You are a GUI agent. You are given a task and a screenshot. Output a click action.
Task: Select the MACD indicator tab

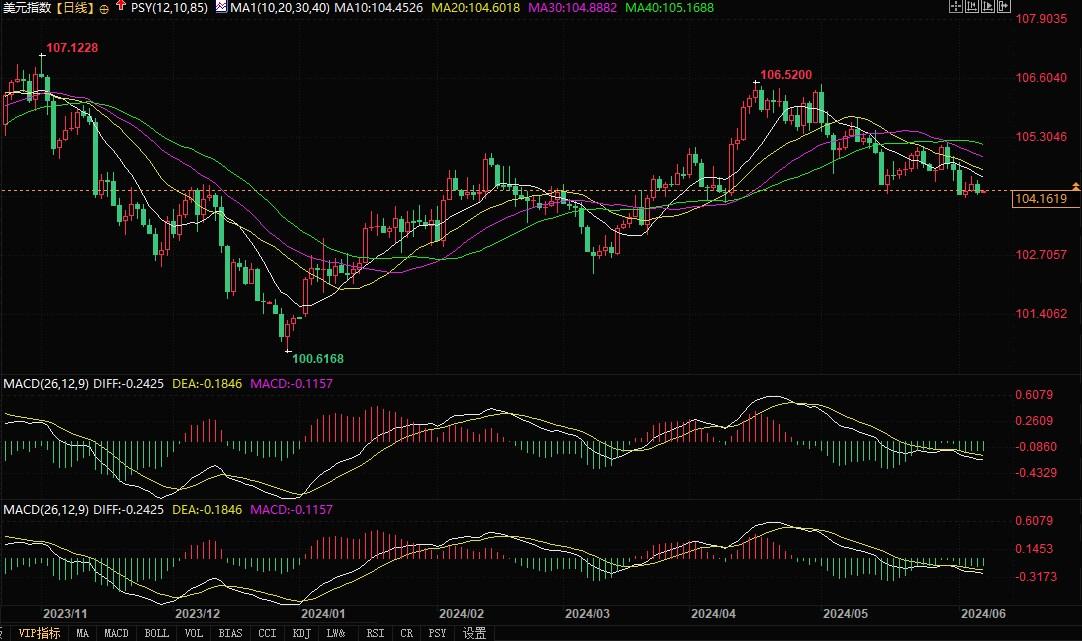117,633
